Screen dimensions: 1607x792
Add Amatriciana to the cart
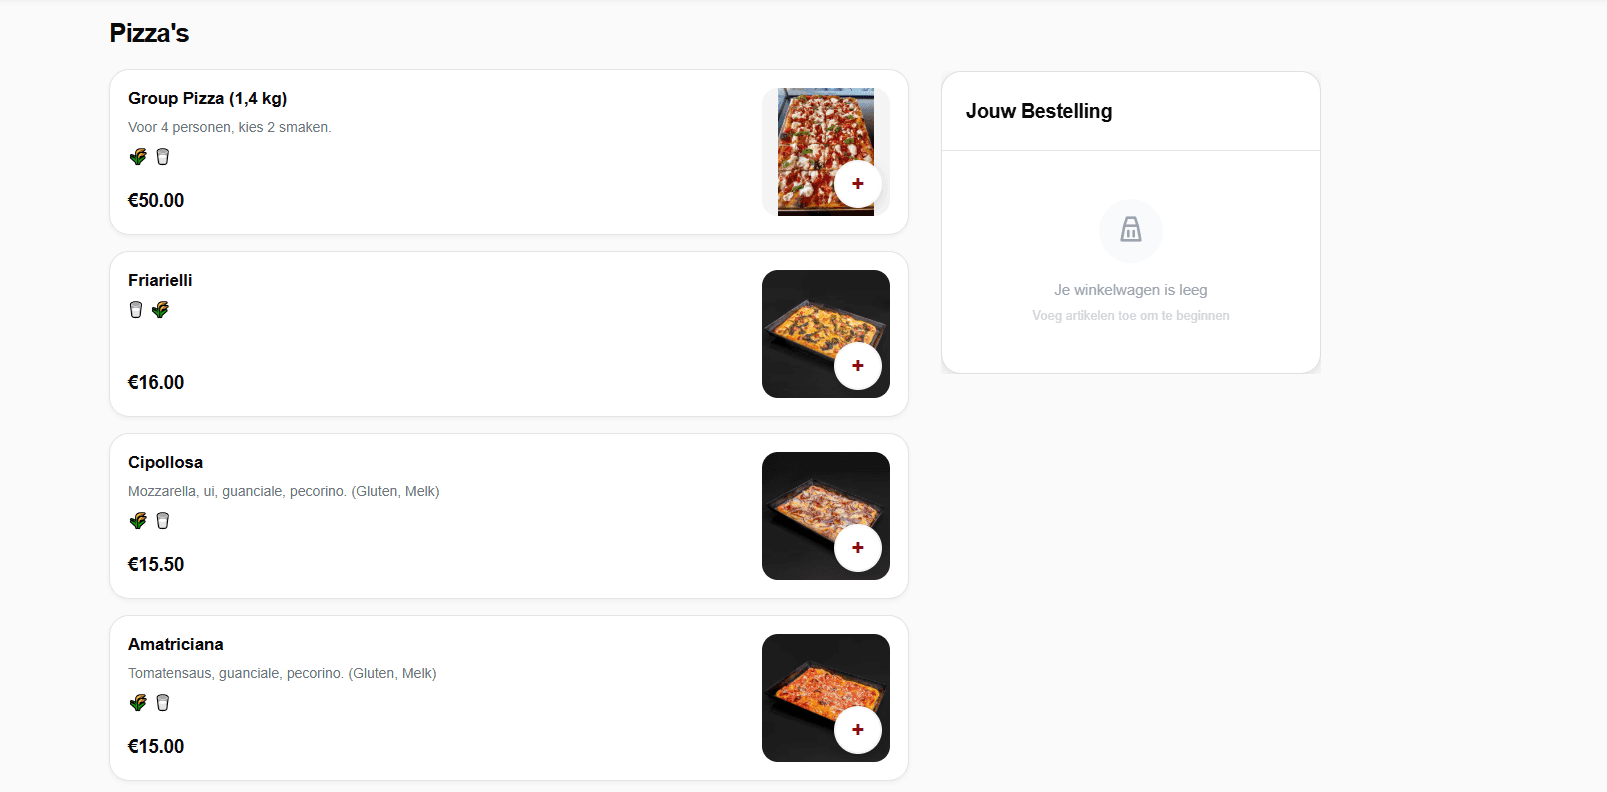tap(858, 730)
